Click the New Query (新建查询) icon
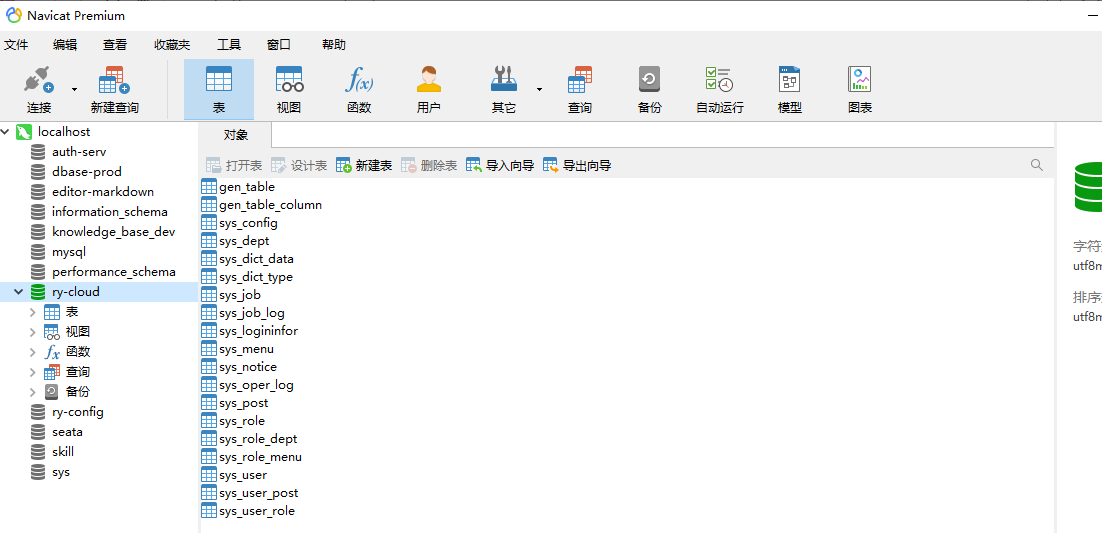Screen dimensions: 1102x533 (115, 79)
